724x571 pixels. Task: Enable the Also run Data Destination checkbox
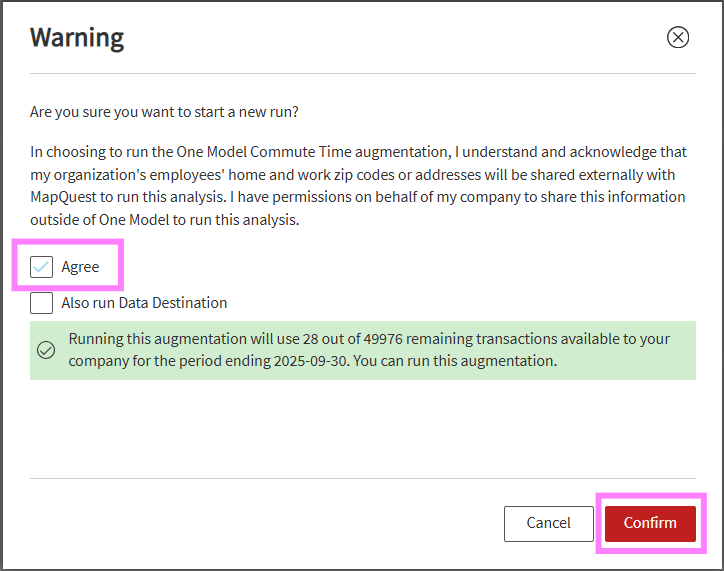point(42,303)
